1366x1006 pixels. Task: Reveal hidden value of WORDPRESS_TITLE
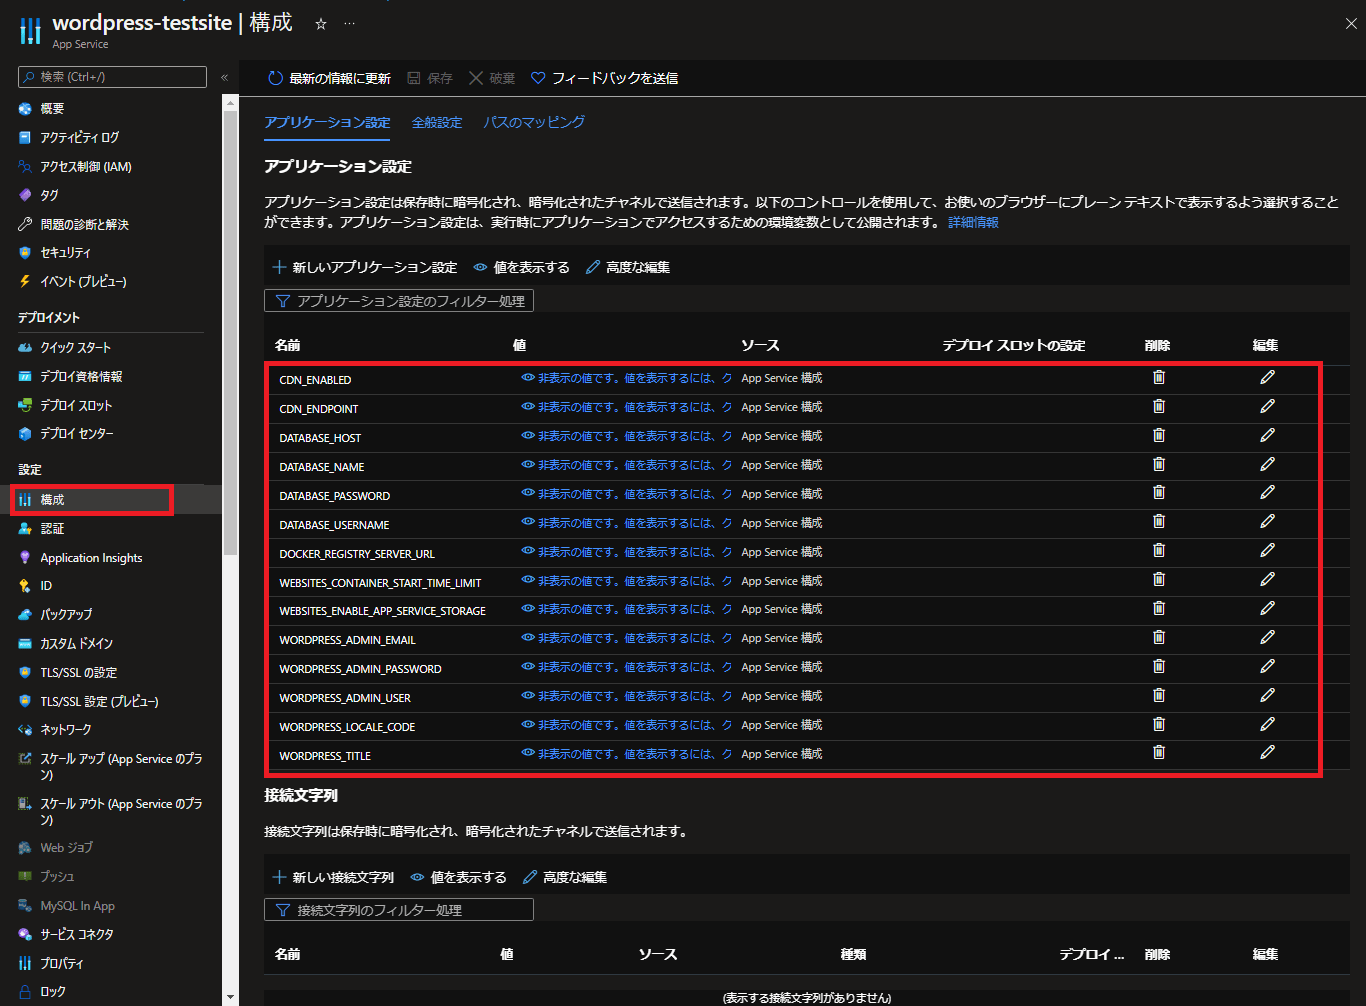click(627, 755)
